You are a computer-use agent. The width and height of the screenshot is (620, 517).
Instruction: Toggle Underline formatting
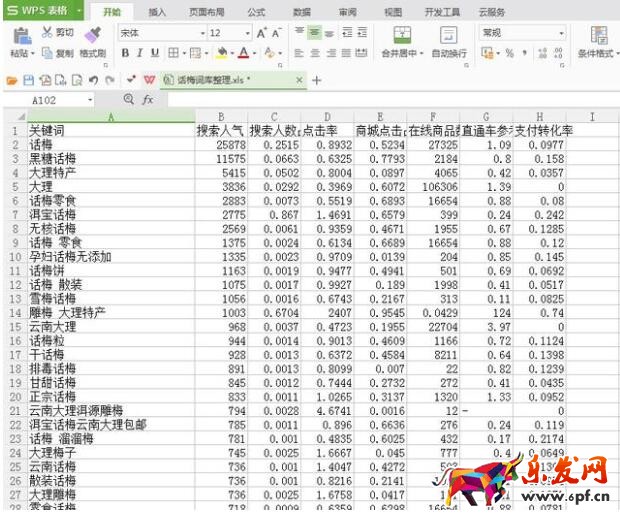pos(155,53)
